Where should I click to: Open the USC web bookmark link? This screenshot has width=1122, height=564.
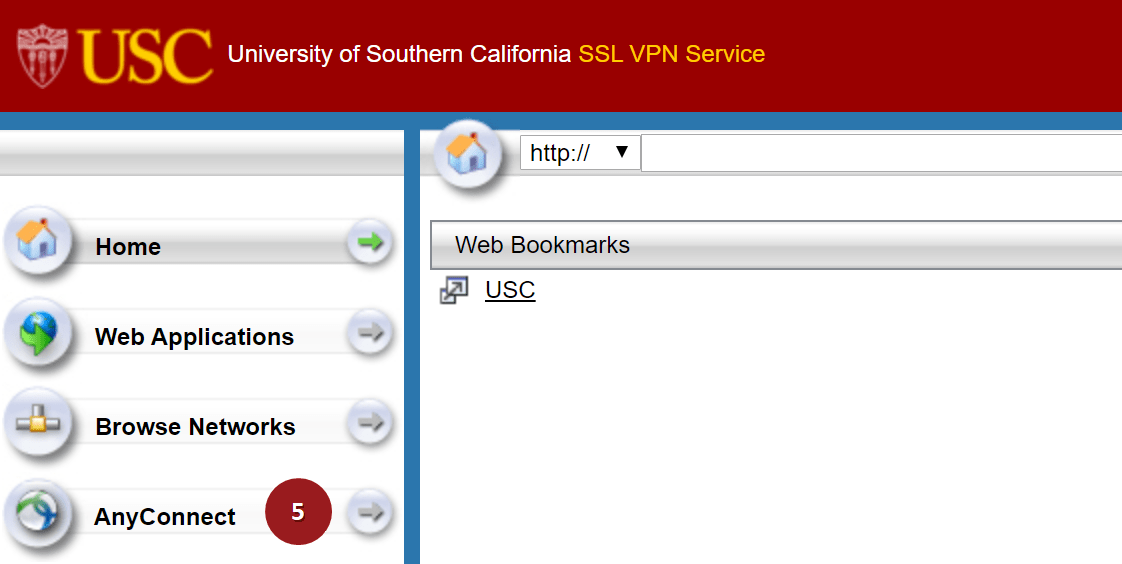pyautogui.click(x=510, y=291)
